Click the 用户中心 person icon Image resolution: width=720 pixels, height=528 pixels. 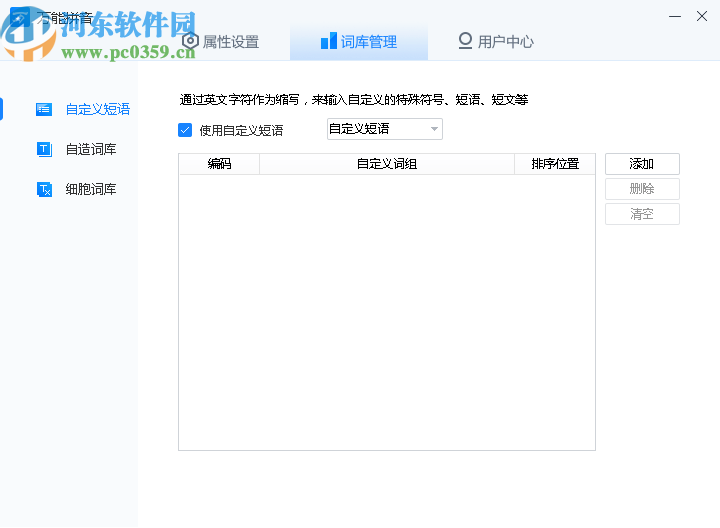465,40
